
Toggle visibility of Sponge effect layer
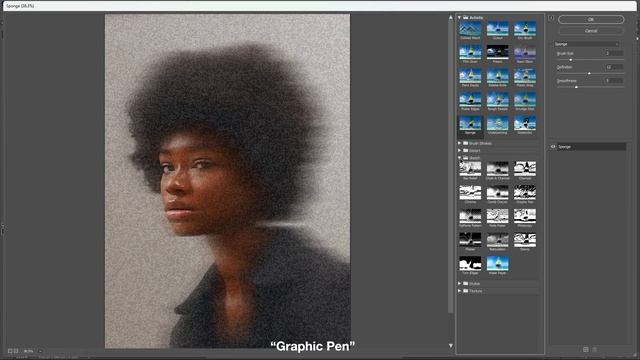point(553,147)
